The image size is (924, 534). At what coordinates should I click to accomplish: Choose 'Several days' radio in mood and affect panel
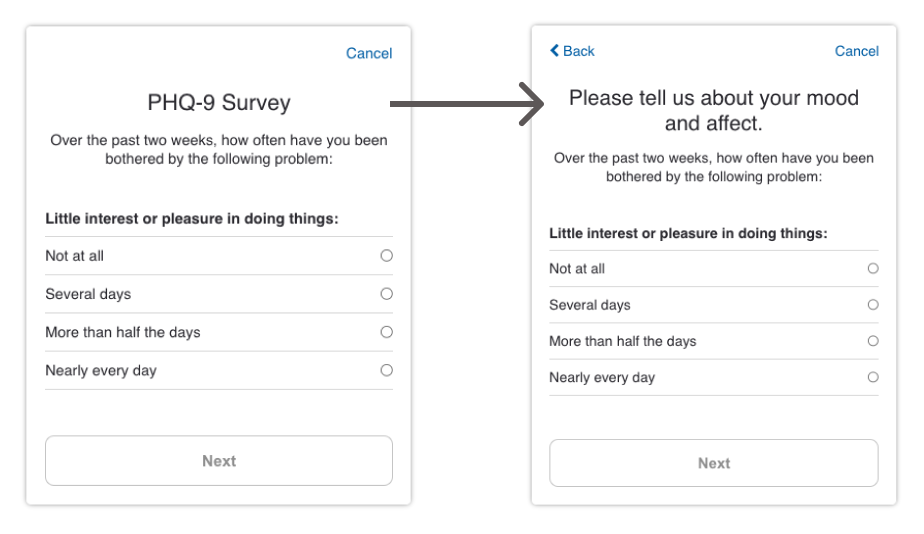pyautogui.click(x=873, y=305)
